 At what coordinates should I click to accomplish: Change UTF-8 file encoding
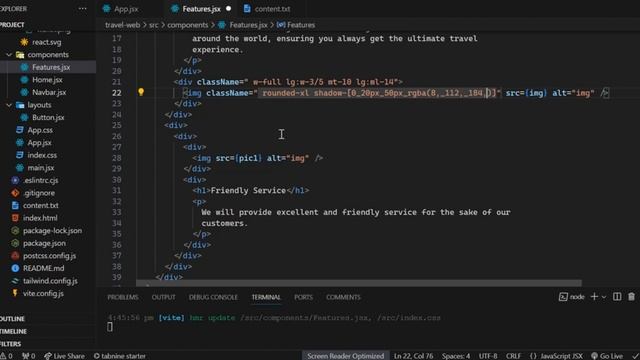[x=488, y=356]
